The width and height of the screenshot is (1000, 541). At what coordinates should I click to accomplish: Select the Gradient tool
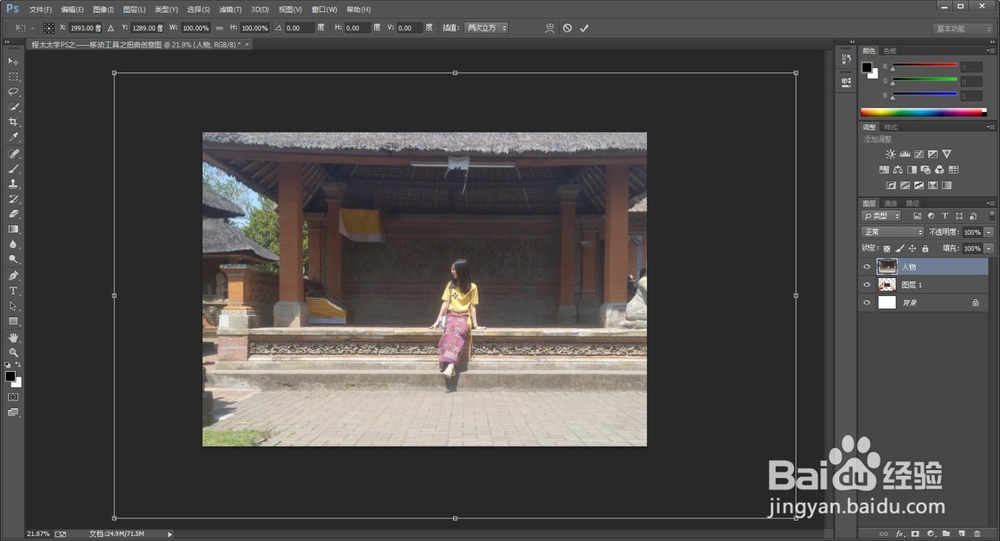[x=13, y=229]
